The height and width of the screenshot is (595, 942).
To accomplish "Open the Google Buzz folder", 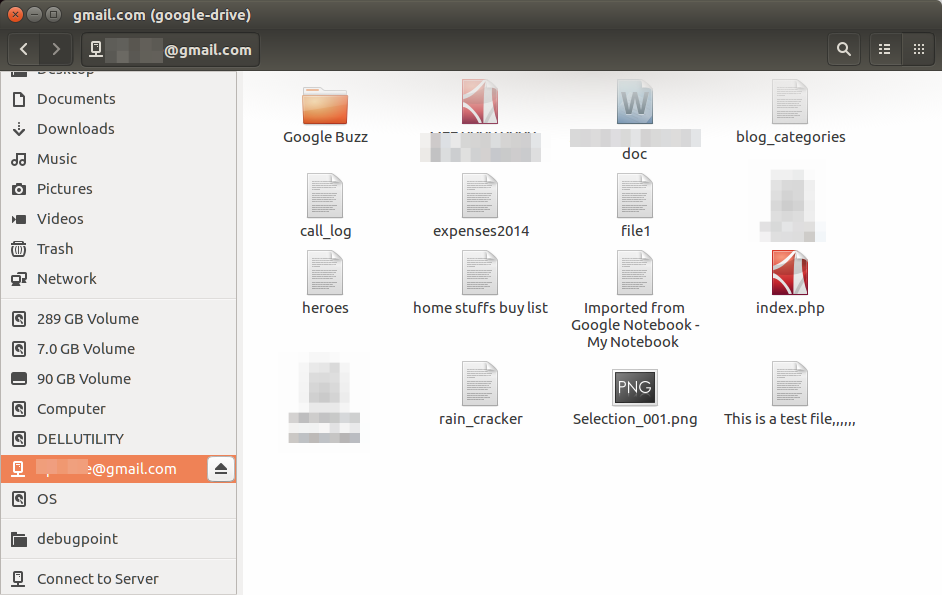I will [x=325, y=105].
